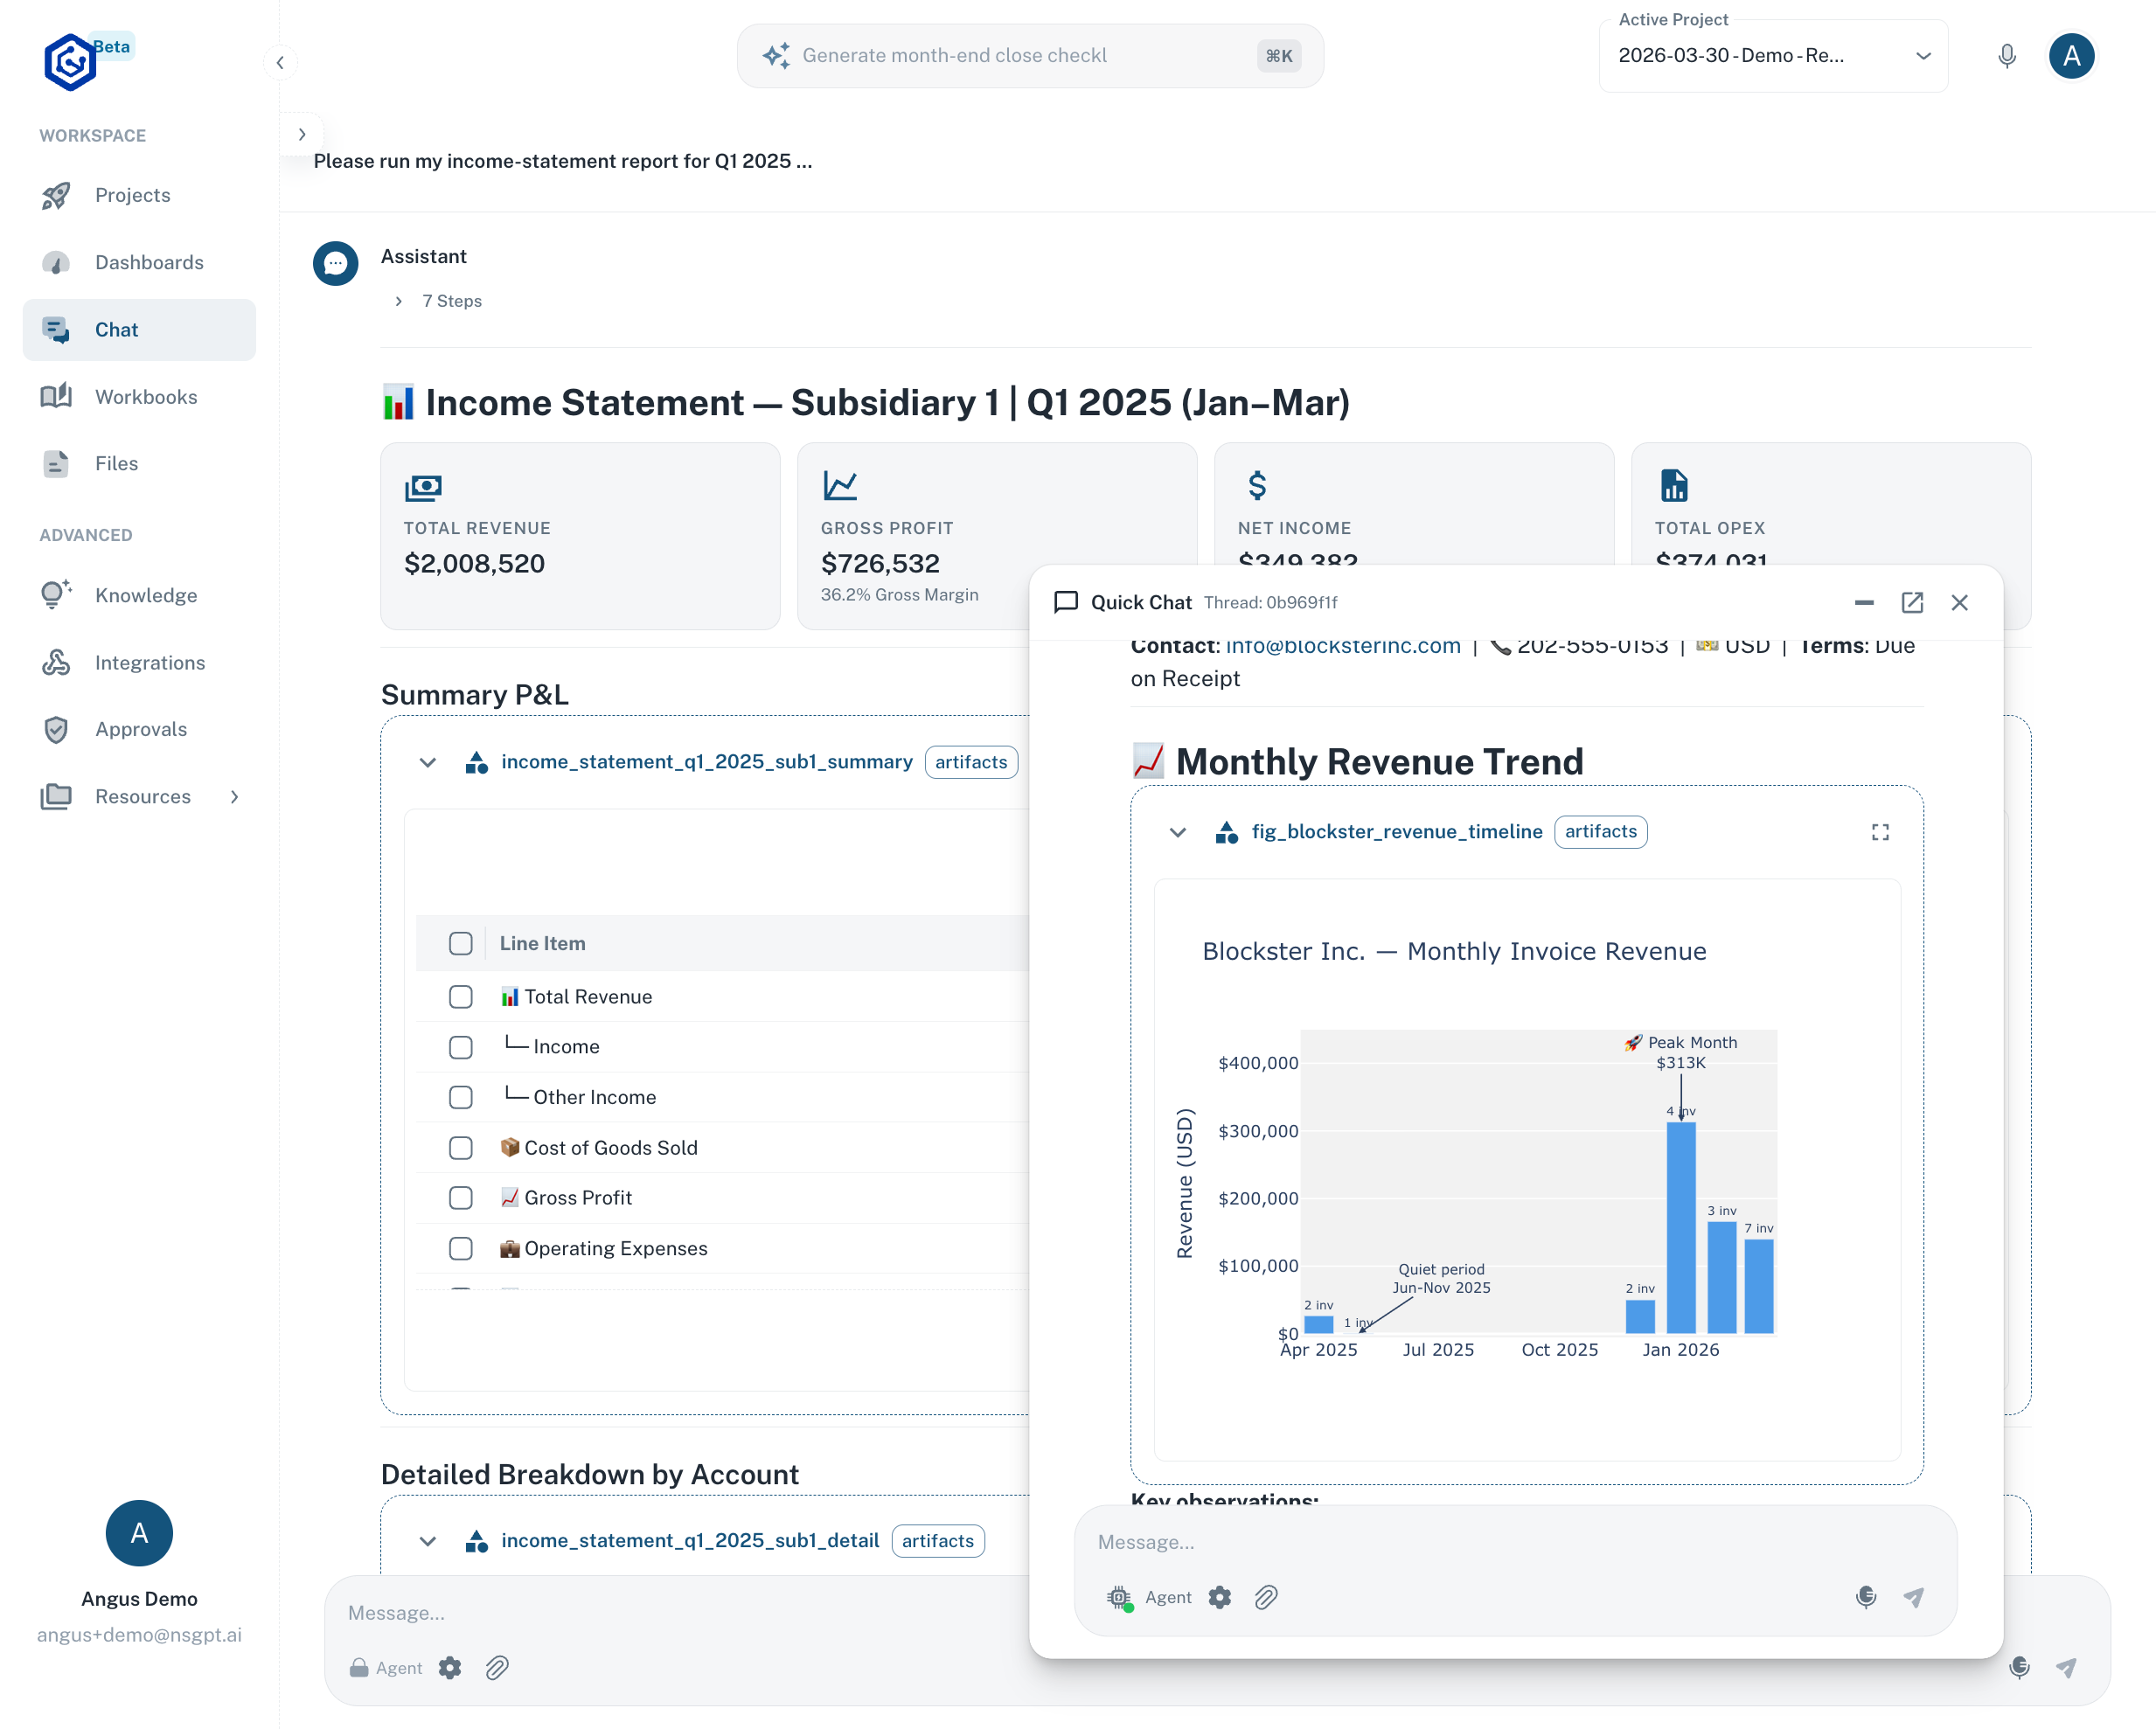Click the artifacts tag on summary artifact
This screenshot has height=1729, width=2156.
point(970,762)
